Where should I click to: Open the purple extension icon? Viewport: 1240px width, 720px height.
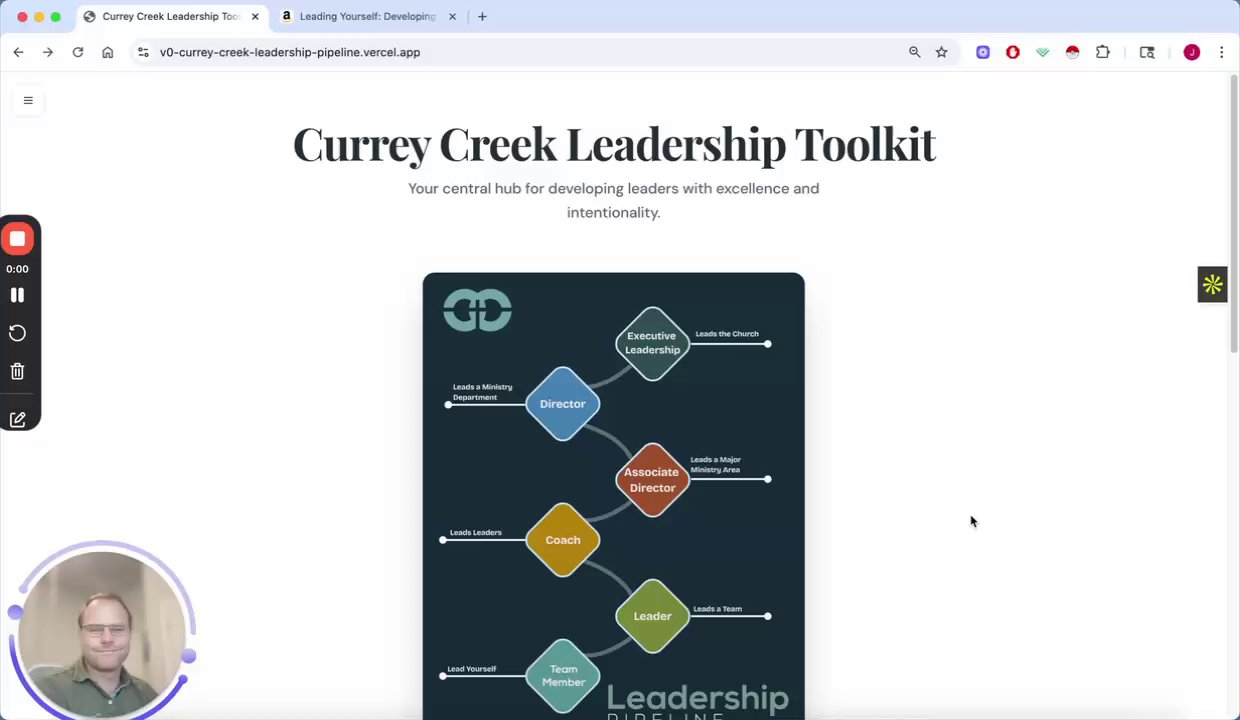click(983, 52)
